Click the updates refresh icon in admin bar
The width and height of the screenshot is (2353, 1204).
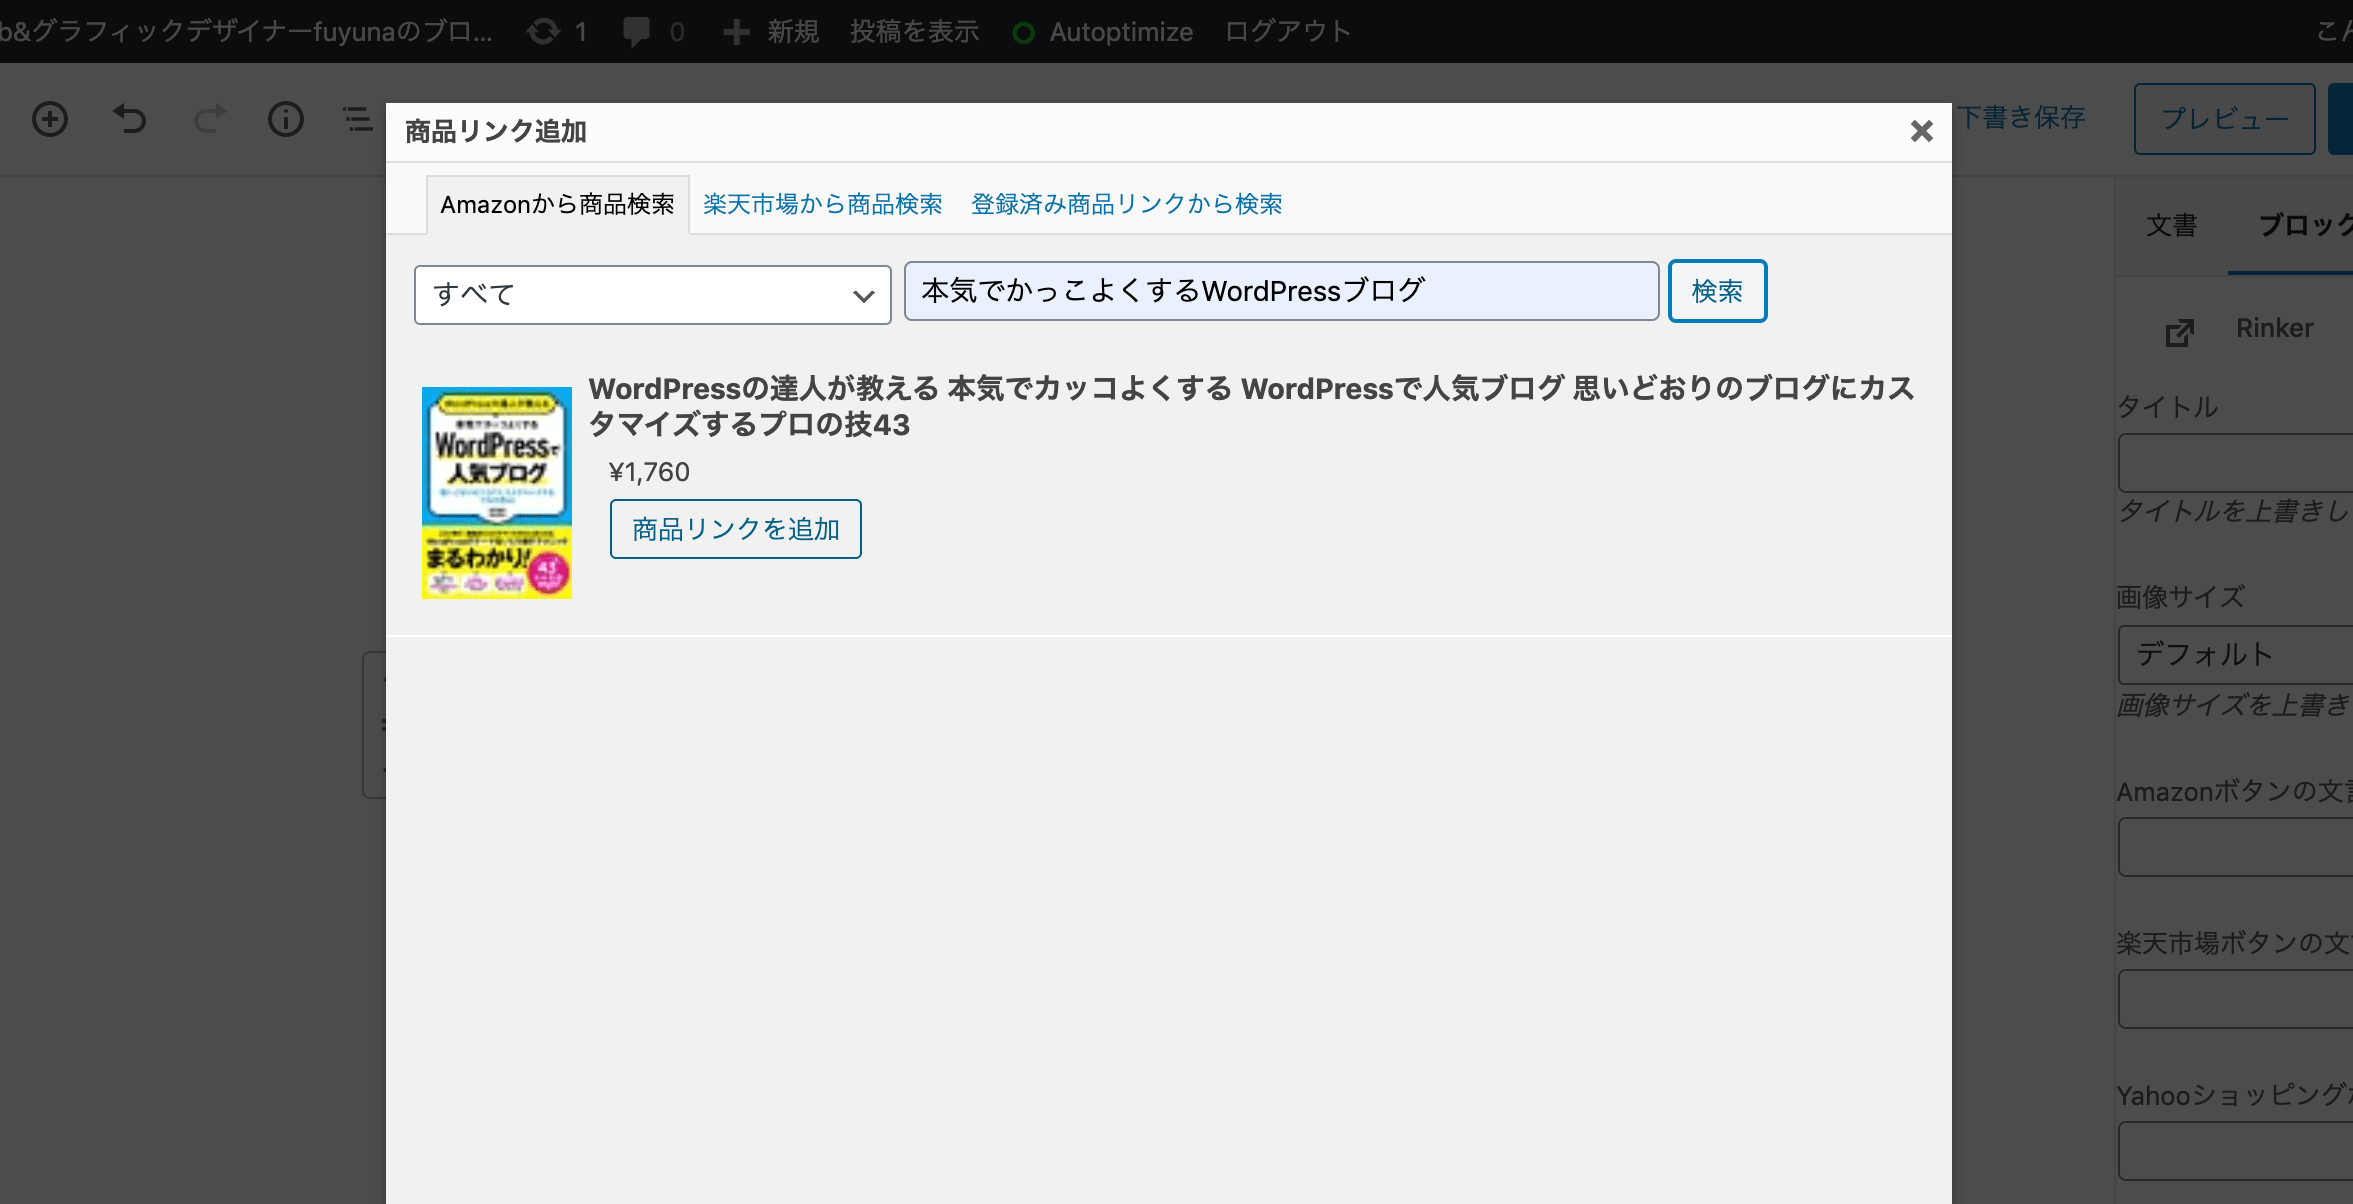tap(544, 31)
